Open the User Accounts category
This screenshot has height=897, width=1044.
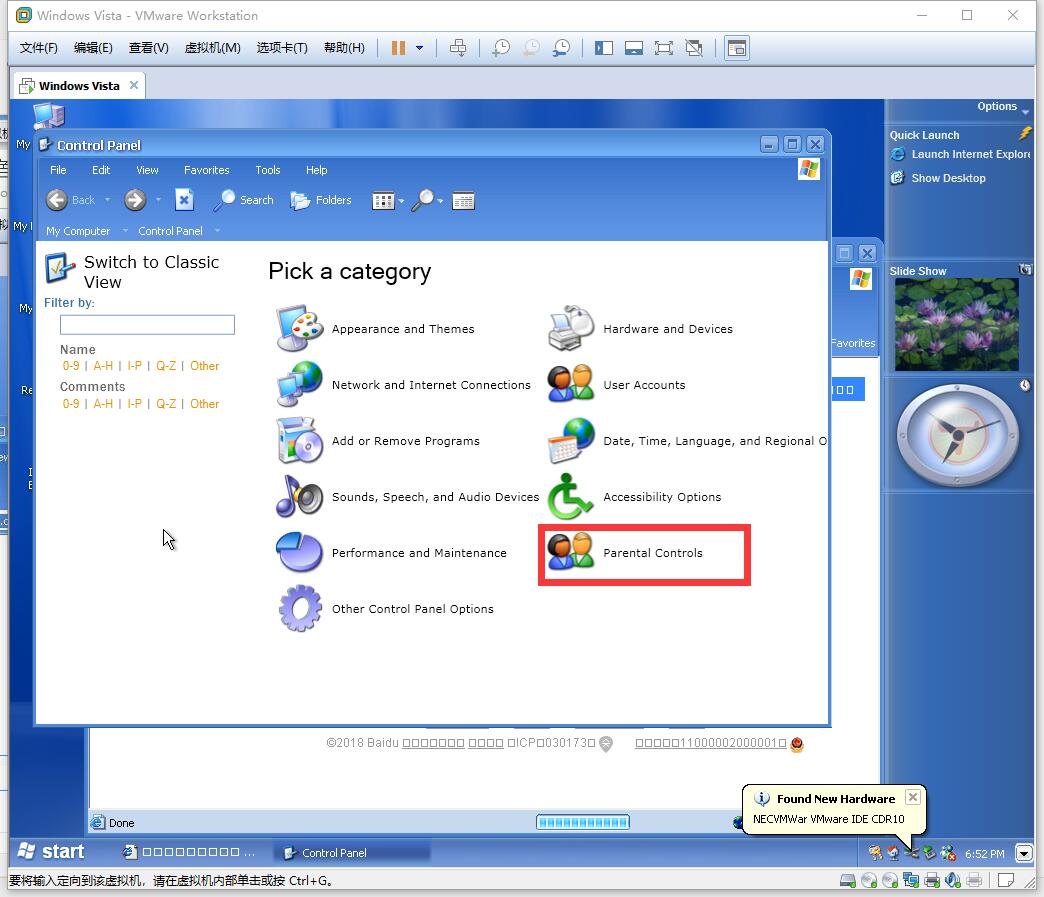(x=616, y=384)
